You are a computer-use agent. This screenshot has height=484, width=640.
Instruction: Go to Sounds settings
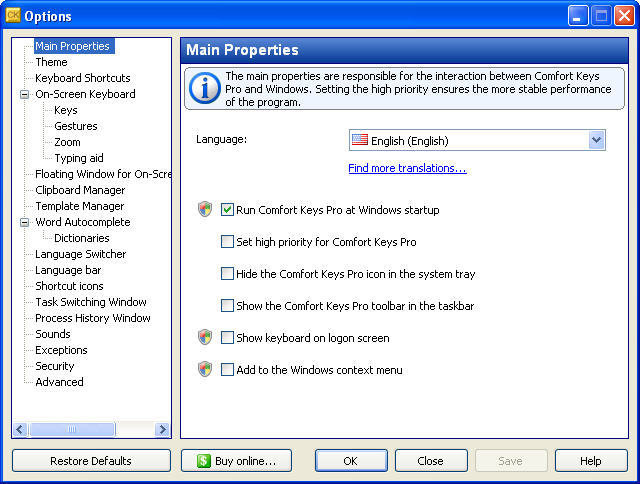pyautogui.click(x=53, y=334)
